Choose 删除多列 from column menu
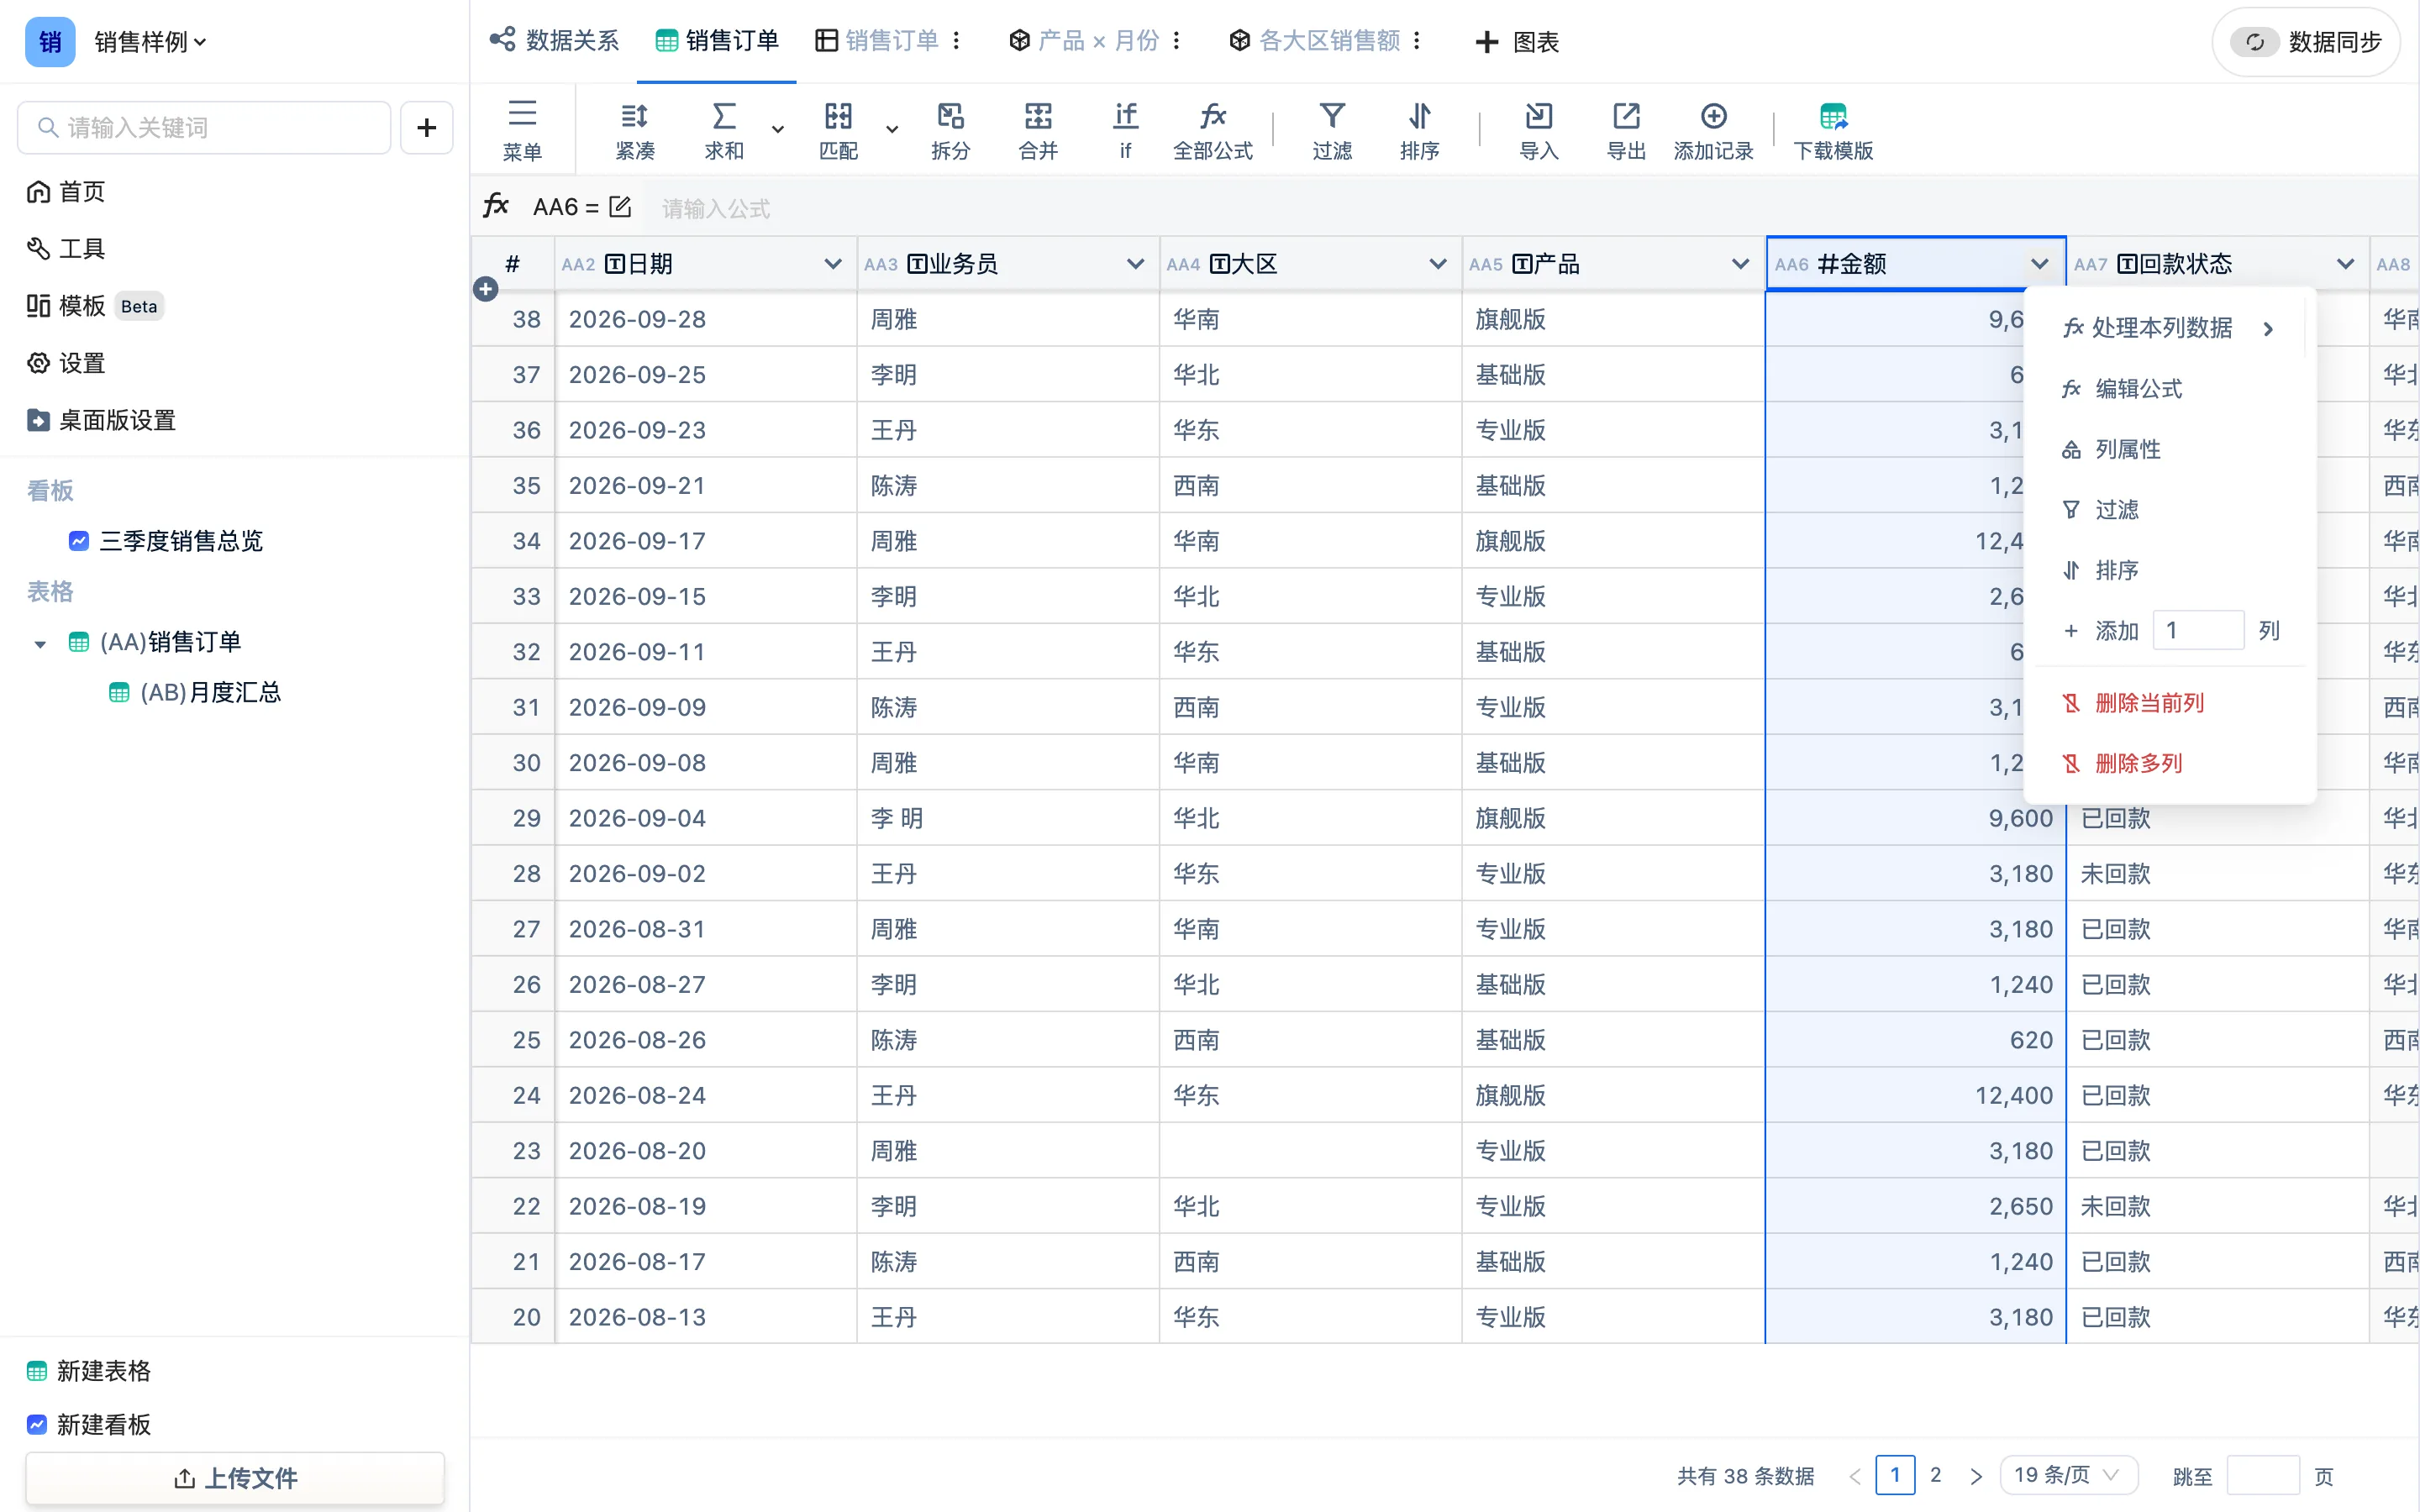 tap(2170, 763)
